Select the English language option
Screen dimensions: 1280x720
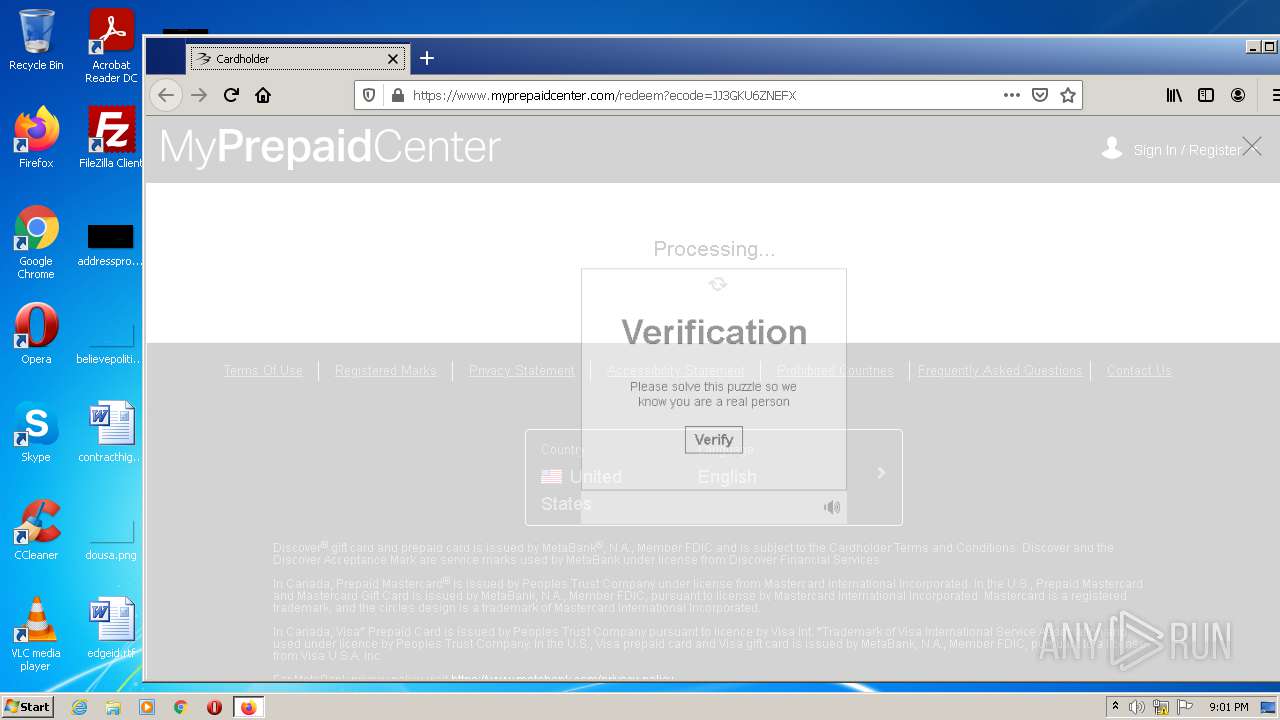pyautogui.click(x=727, y=477)
